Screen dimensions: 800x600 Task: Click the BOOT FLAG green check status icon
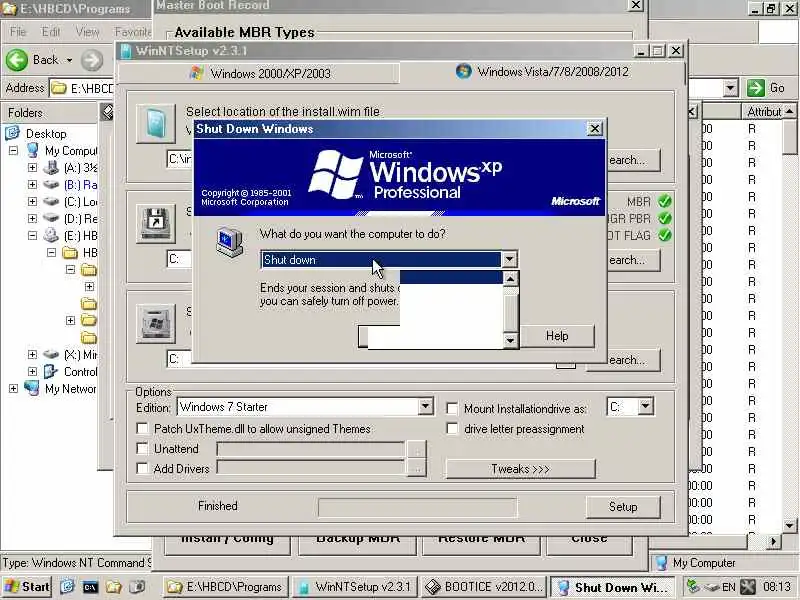point(664,235)
